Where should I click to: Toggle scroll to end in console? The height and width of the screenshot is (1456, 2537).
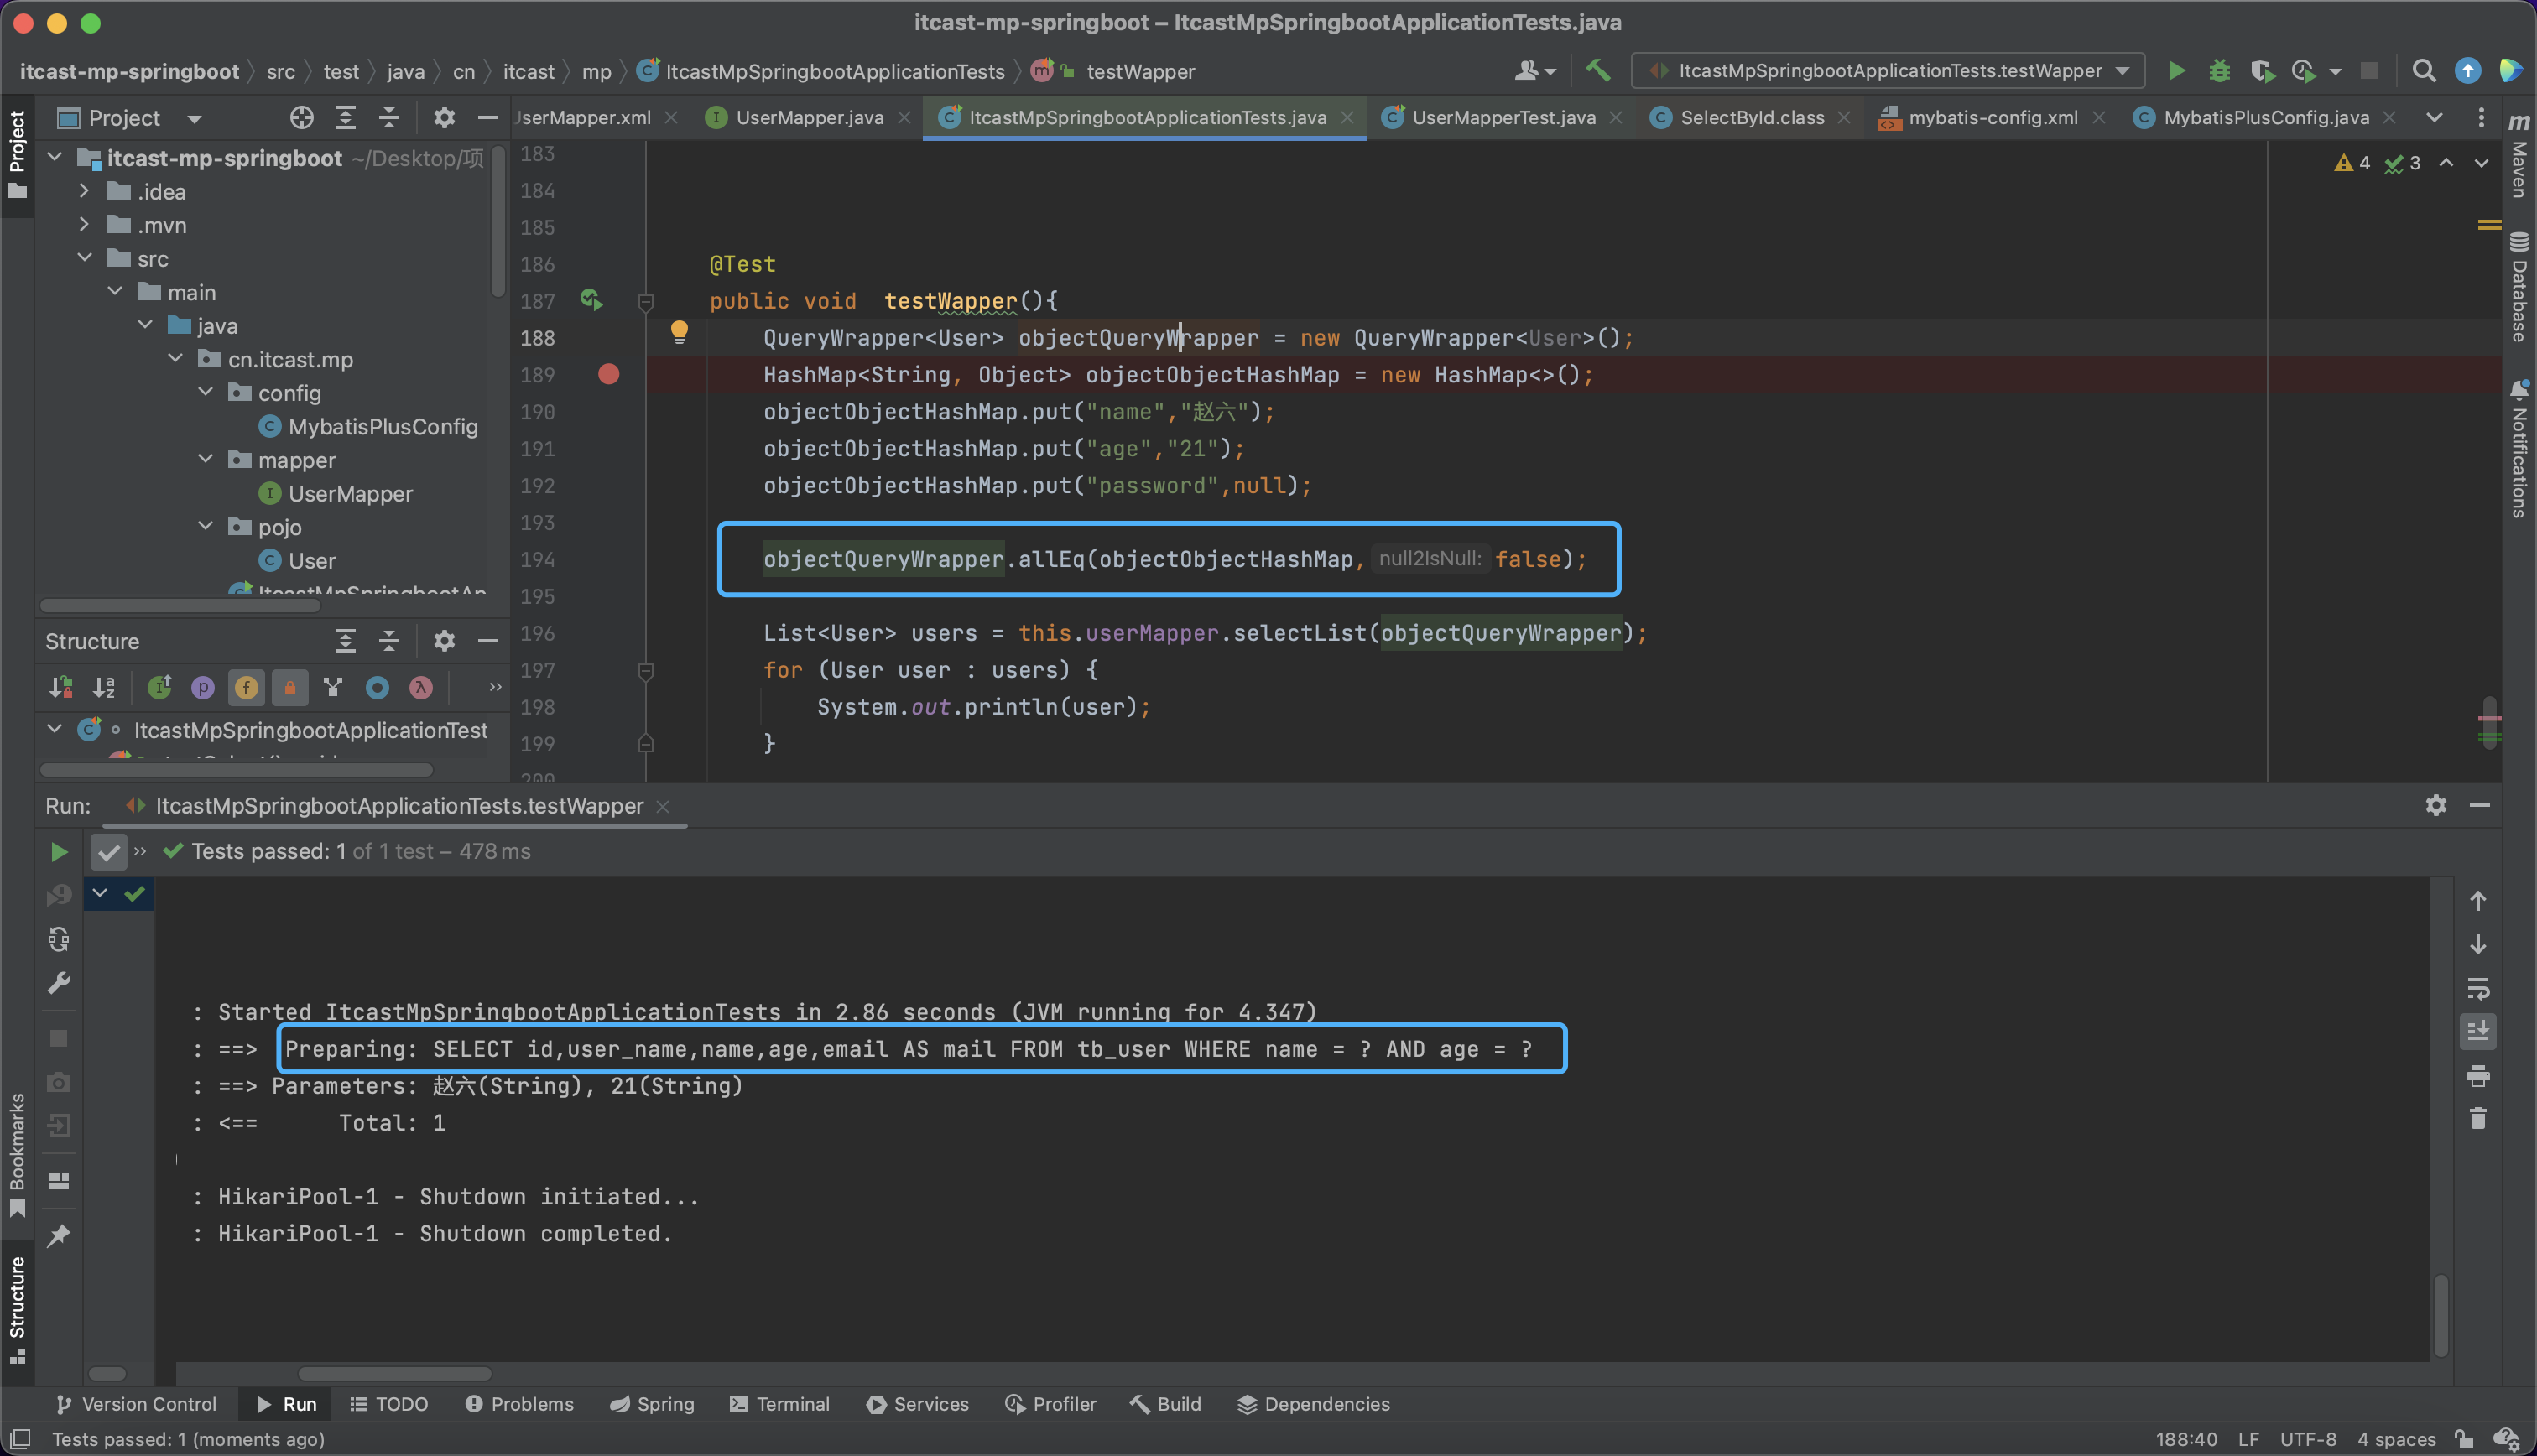(x=2477, y=1031)
